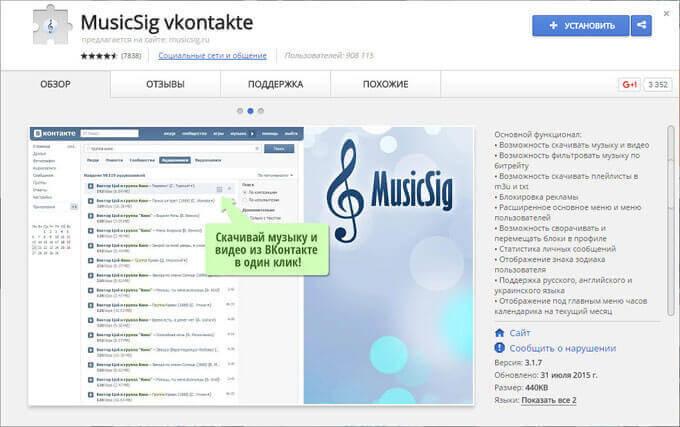Click the star rating icons
This screenshot has width=680, height=427.
98,55
